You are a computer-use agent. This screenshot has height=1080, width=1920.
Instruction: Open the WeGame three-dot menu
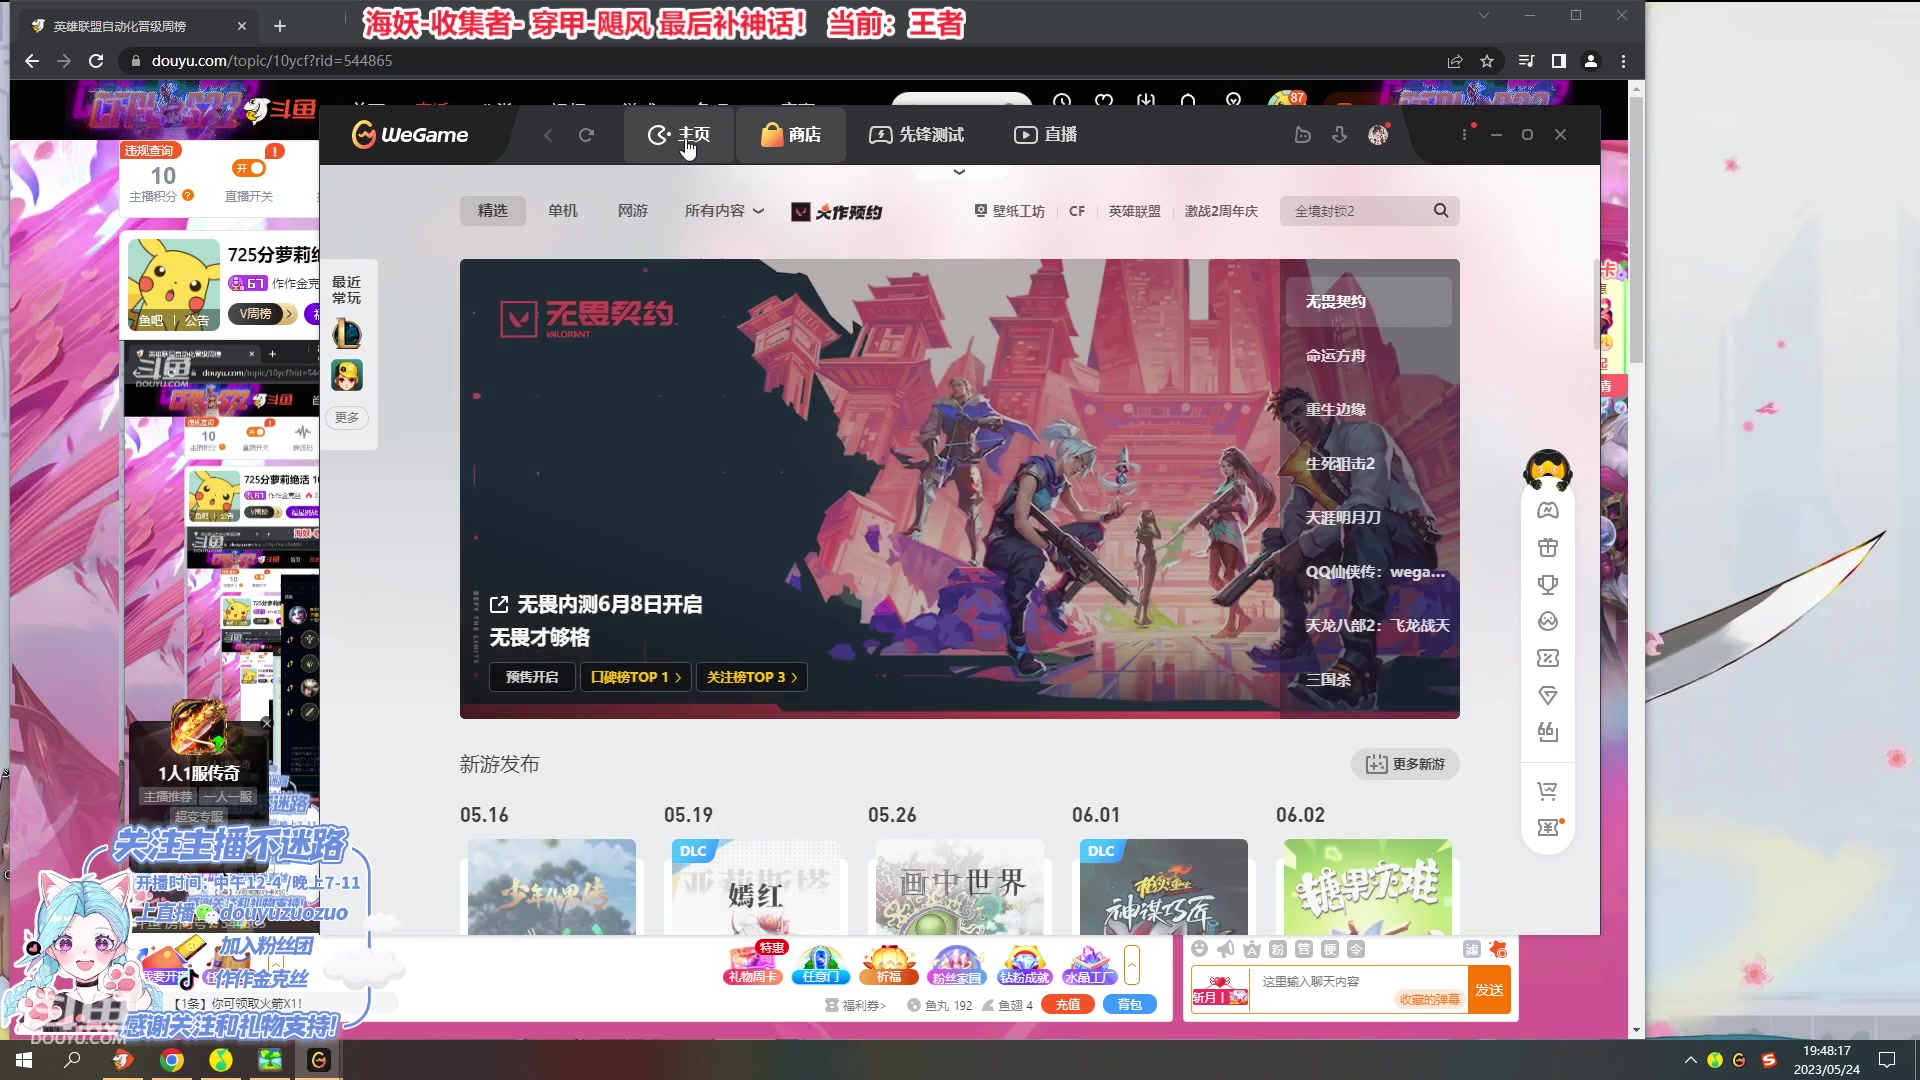[1465, 135]
